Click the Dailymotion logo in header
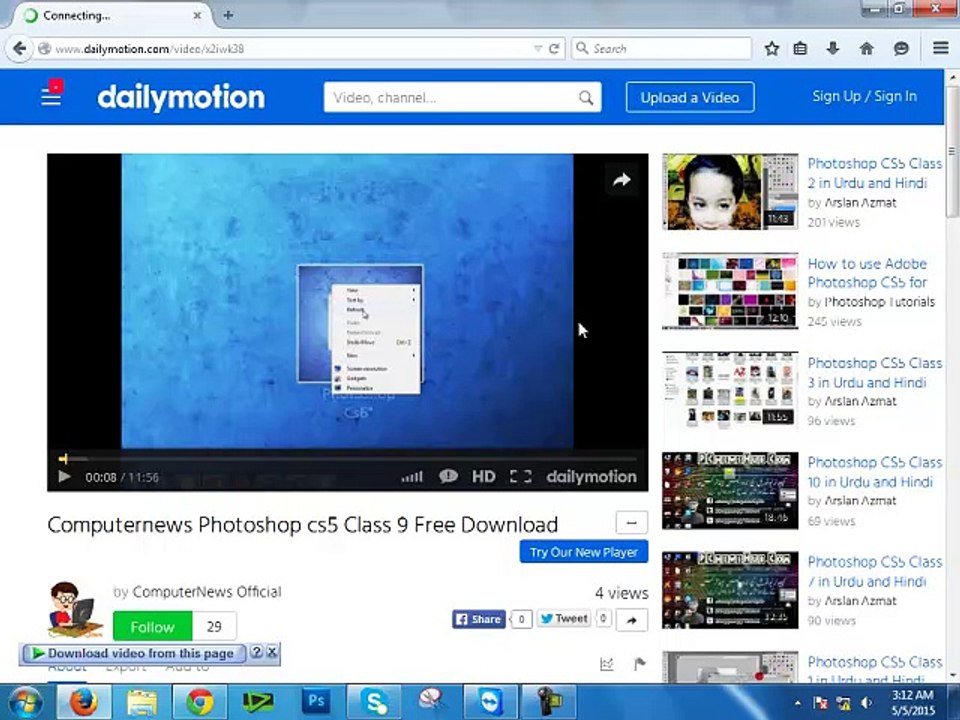 coord(181,97)
